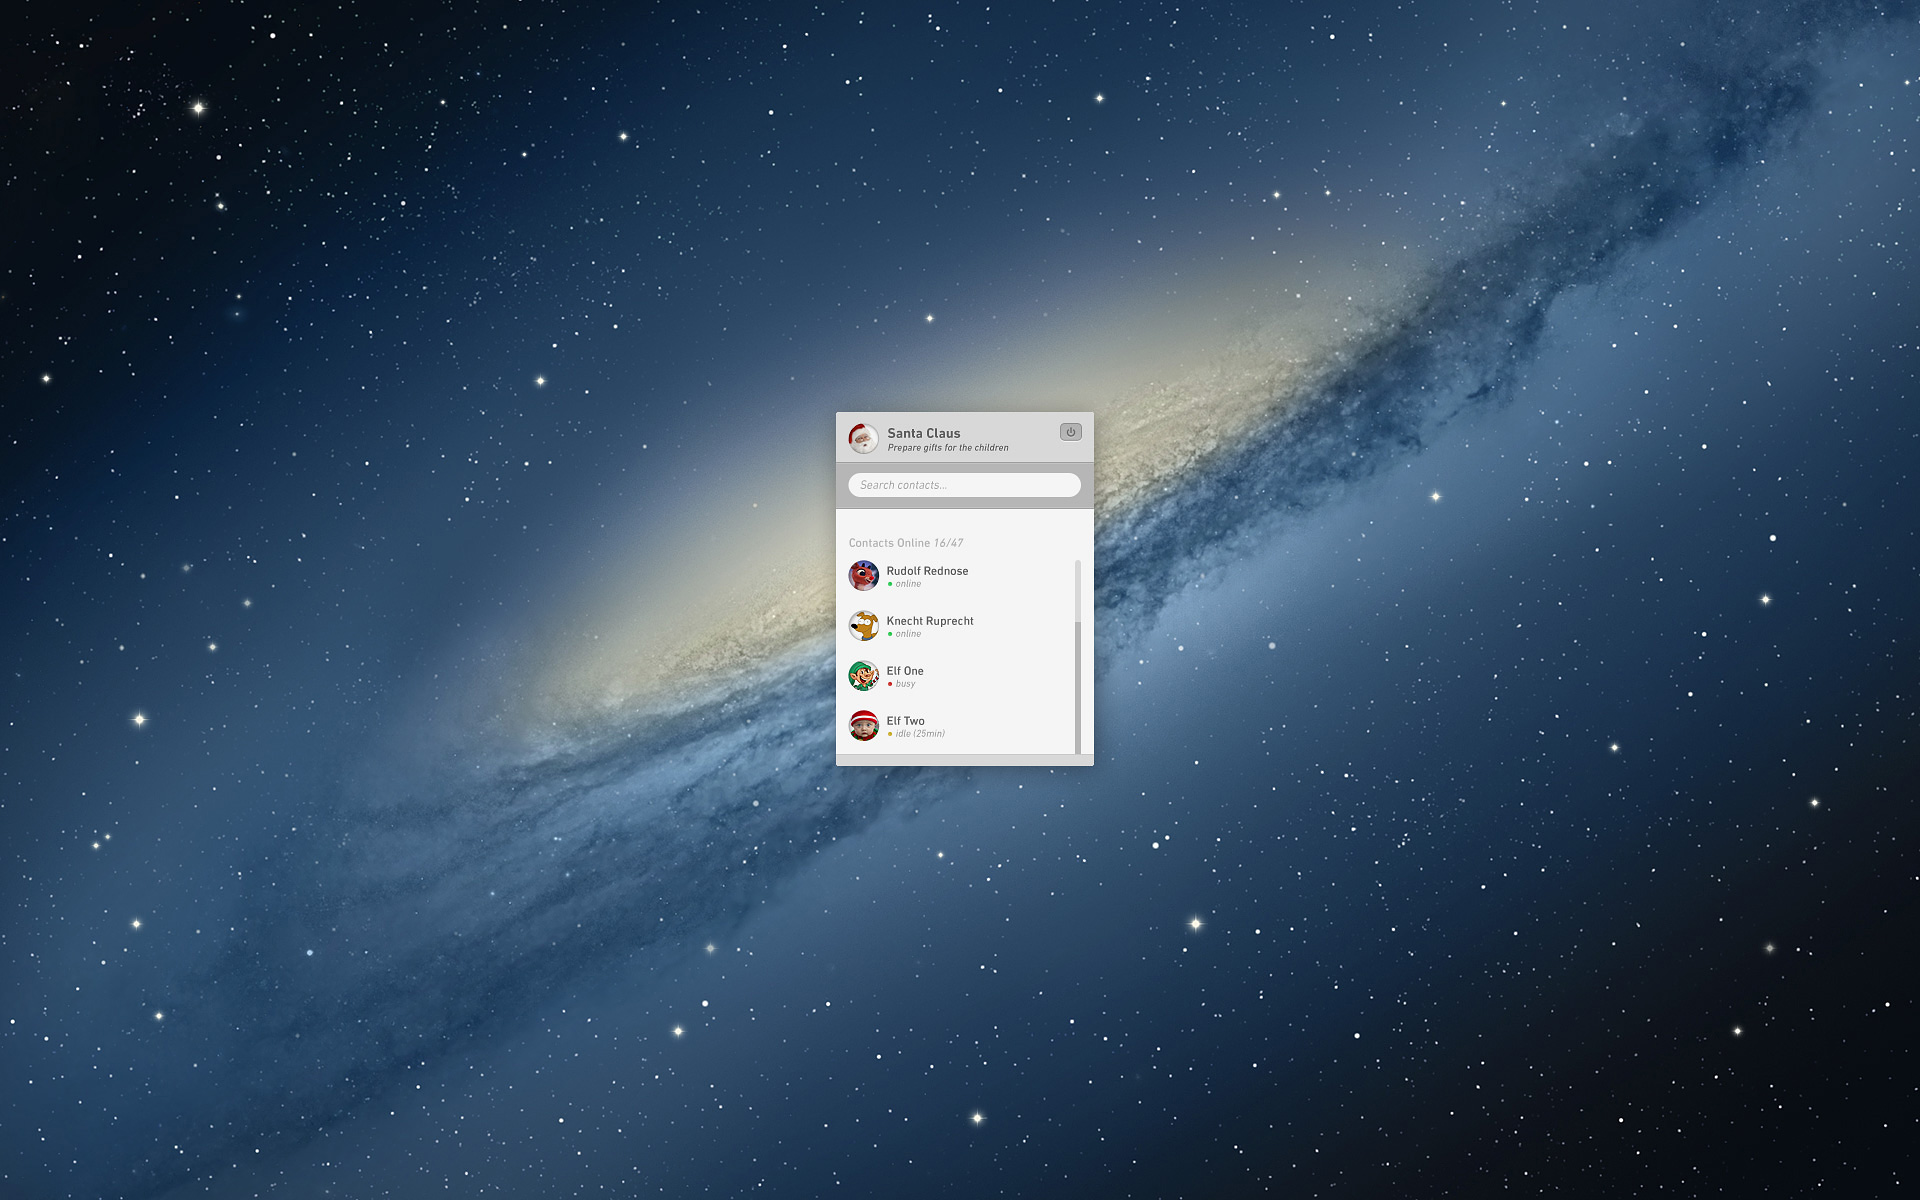Select the Knecht Ruprecht avatar
The height and width of the screenshot is (1200, 1920).
[x=864, y=626]
